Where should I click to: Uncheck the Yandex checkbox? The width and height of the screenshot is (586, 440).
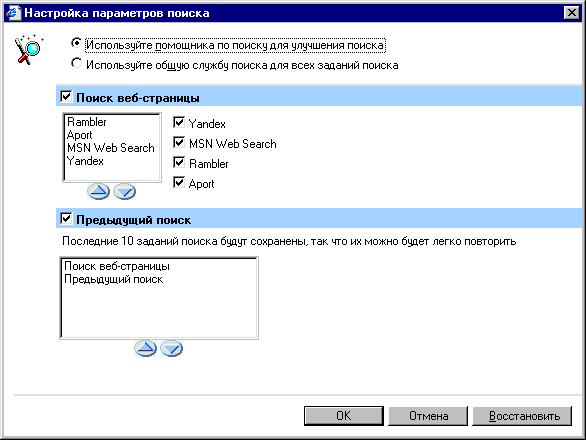point(179,122)
